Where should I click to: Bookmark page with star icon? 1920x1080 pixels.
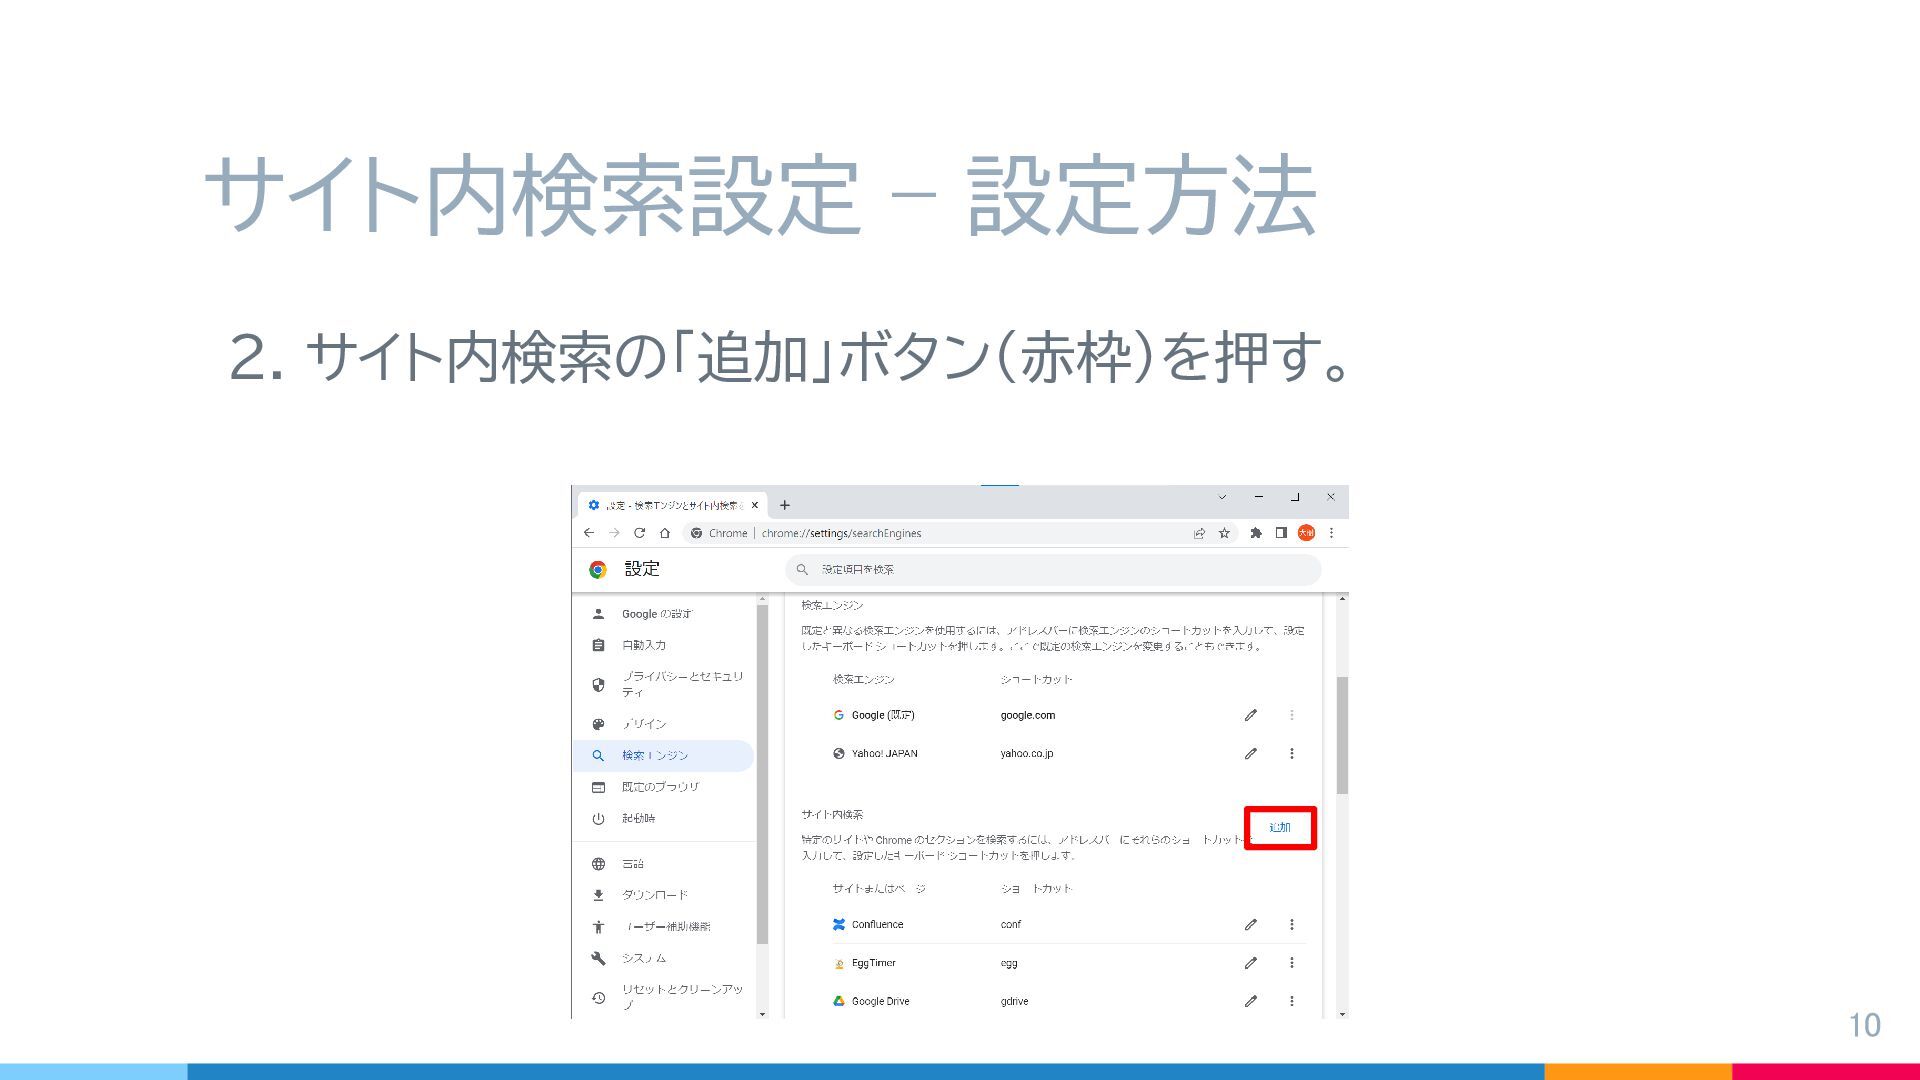pos(1224,533)
